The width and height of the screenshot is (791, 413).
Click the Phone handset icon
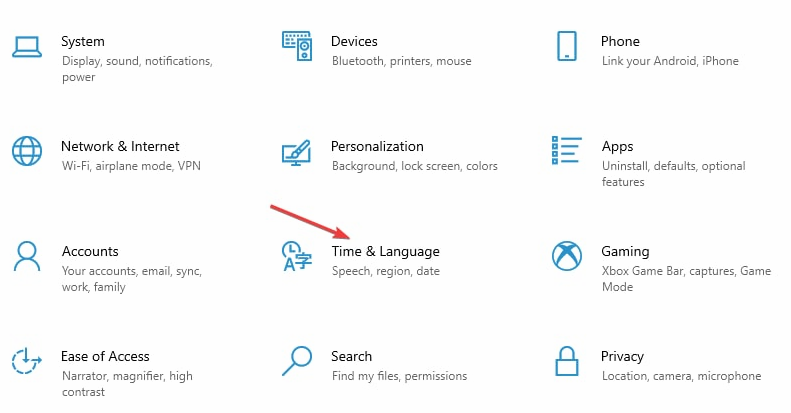[567, 46]
